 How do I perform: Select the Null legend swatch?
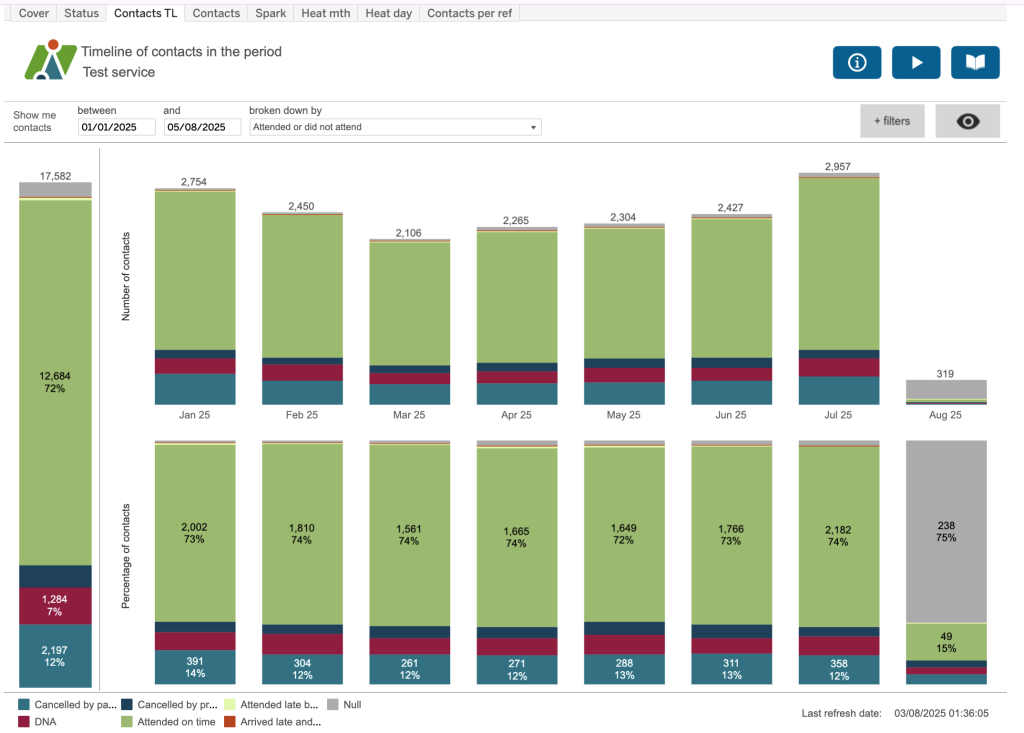point(332,704)
